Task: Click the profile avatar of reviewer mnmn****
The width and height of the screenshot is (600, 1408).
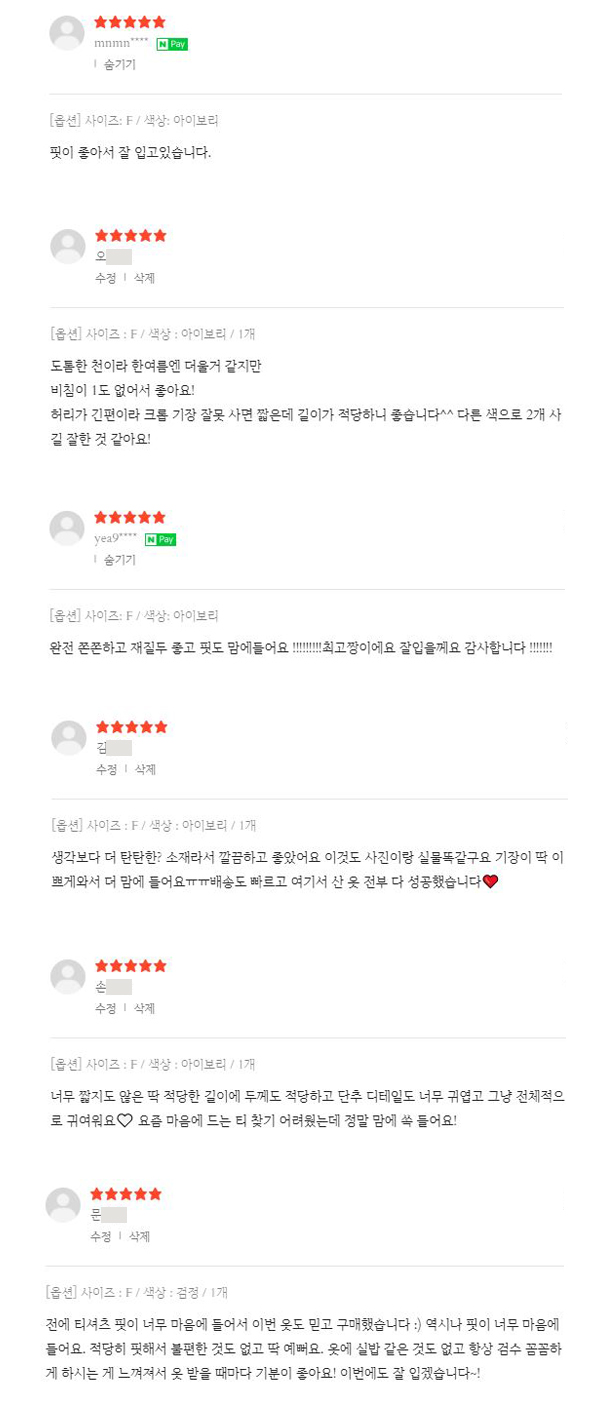Action: point(67,33)
